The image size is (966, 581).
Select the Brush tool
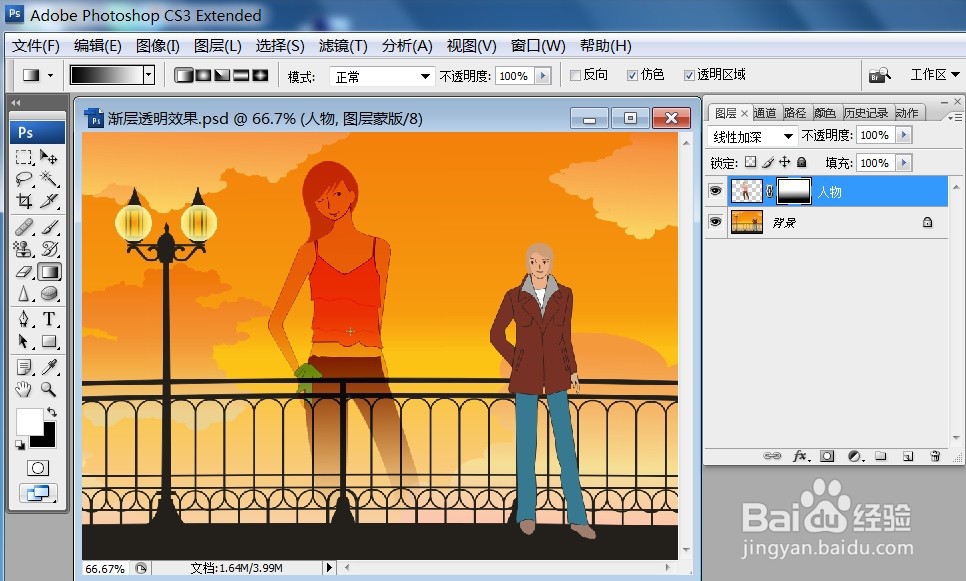click(49, 227)
